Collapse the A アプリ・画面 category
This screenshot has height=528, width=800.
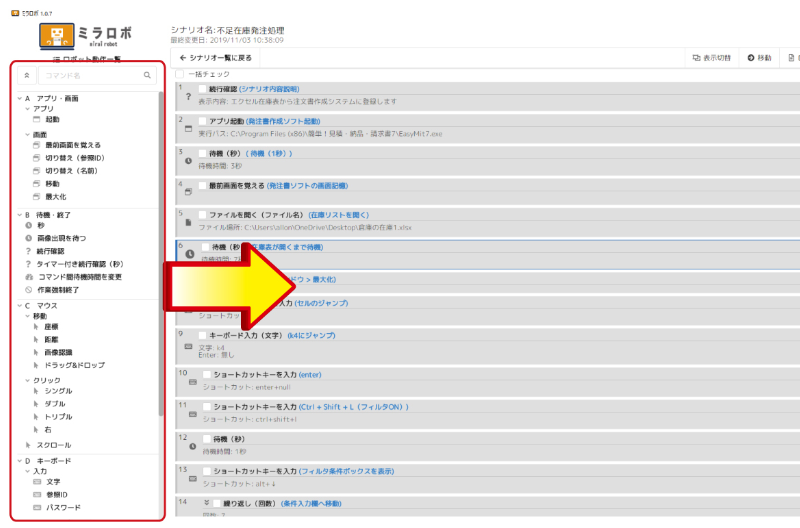point(20,98)
